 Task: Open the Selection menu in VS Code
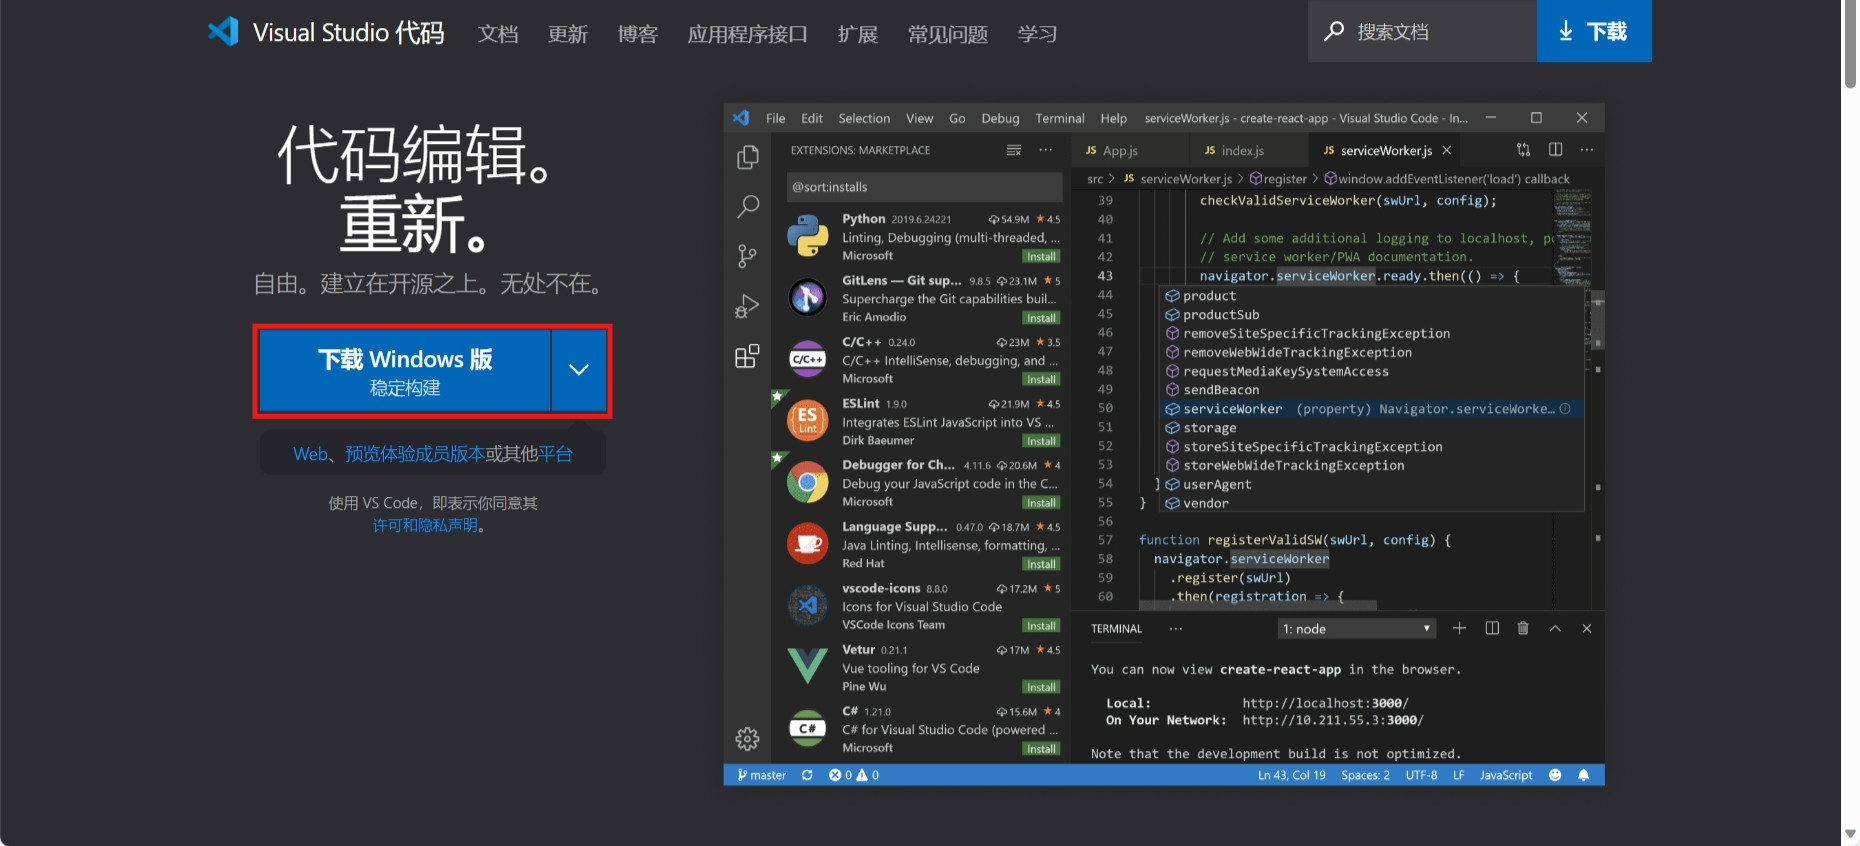864,118
